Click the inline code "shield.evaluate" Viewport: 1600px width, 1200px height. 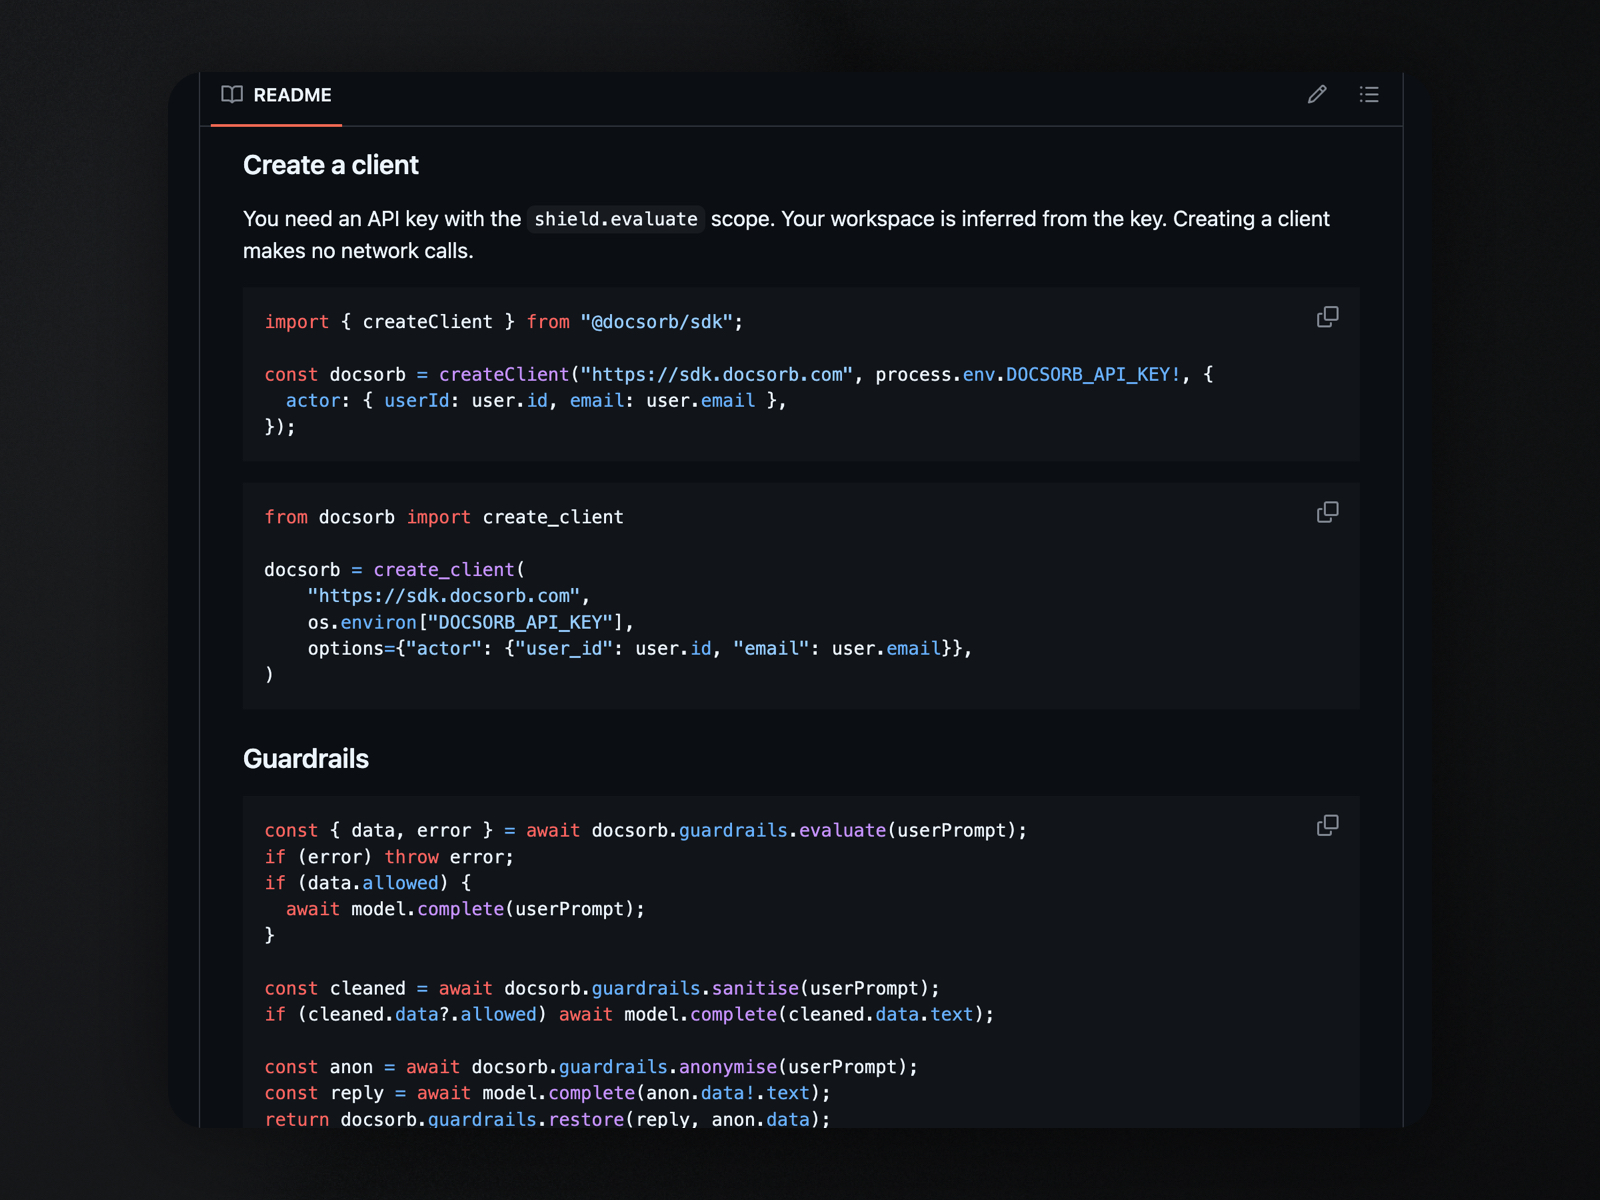pyautogui.click(x=616, y=219)
